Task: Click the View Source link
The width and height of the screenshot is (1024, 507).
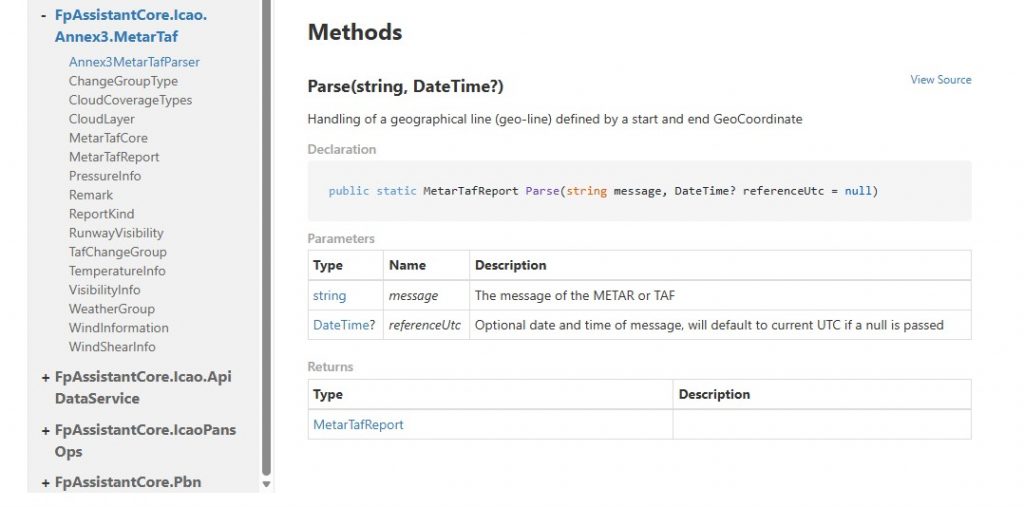Action: pyautogui.click(x=940, y=80)
